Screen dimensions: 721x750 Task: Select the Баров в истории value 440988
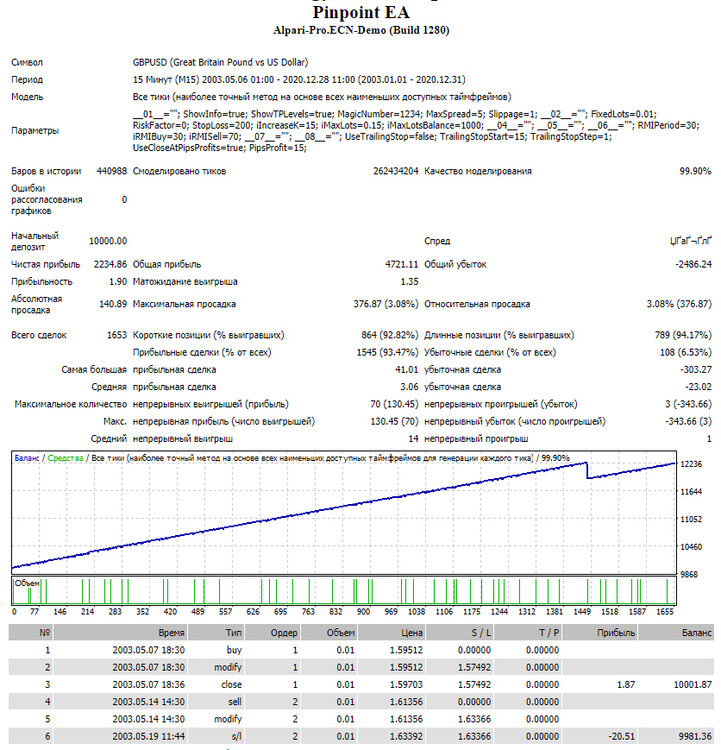point(111,171)
